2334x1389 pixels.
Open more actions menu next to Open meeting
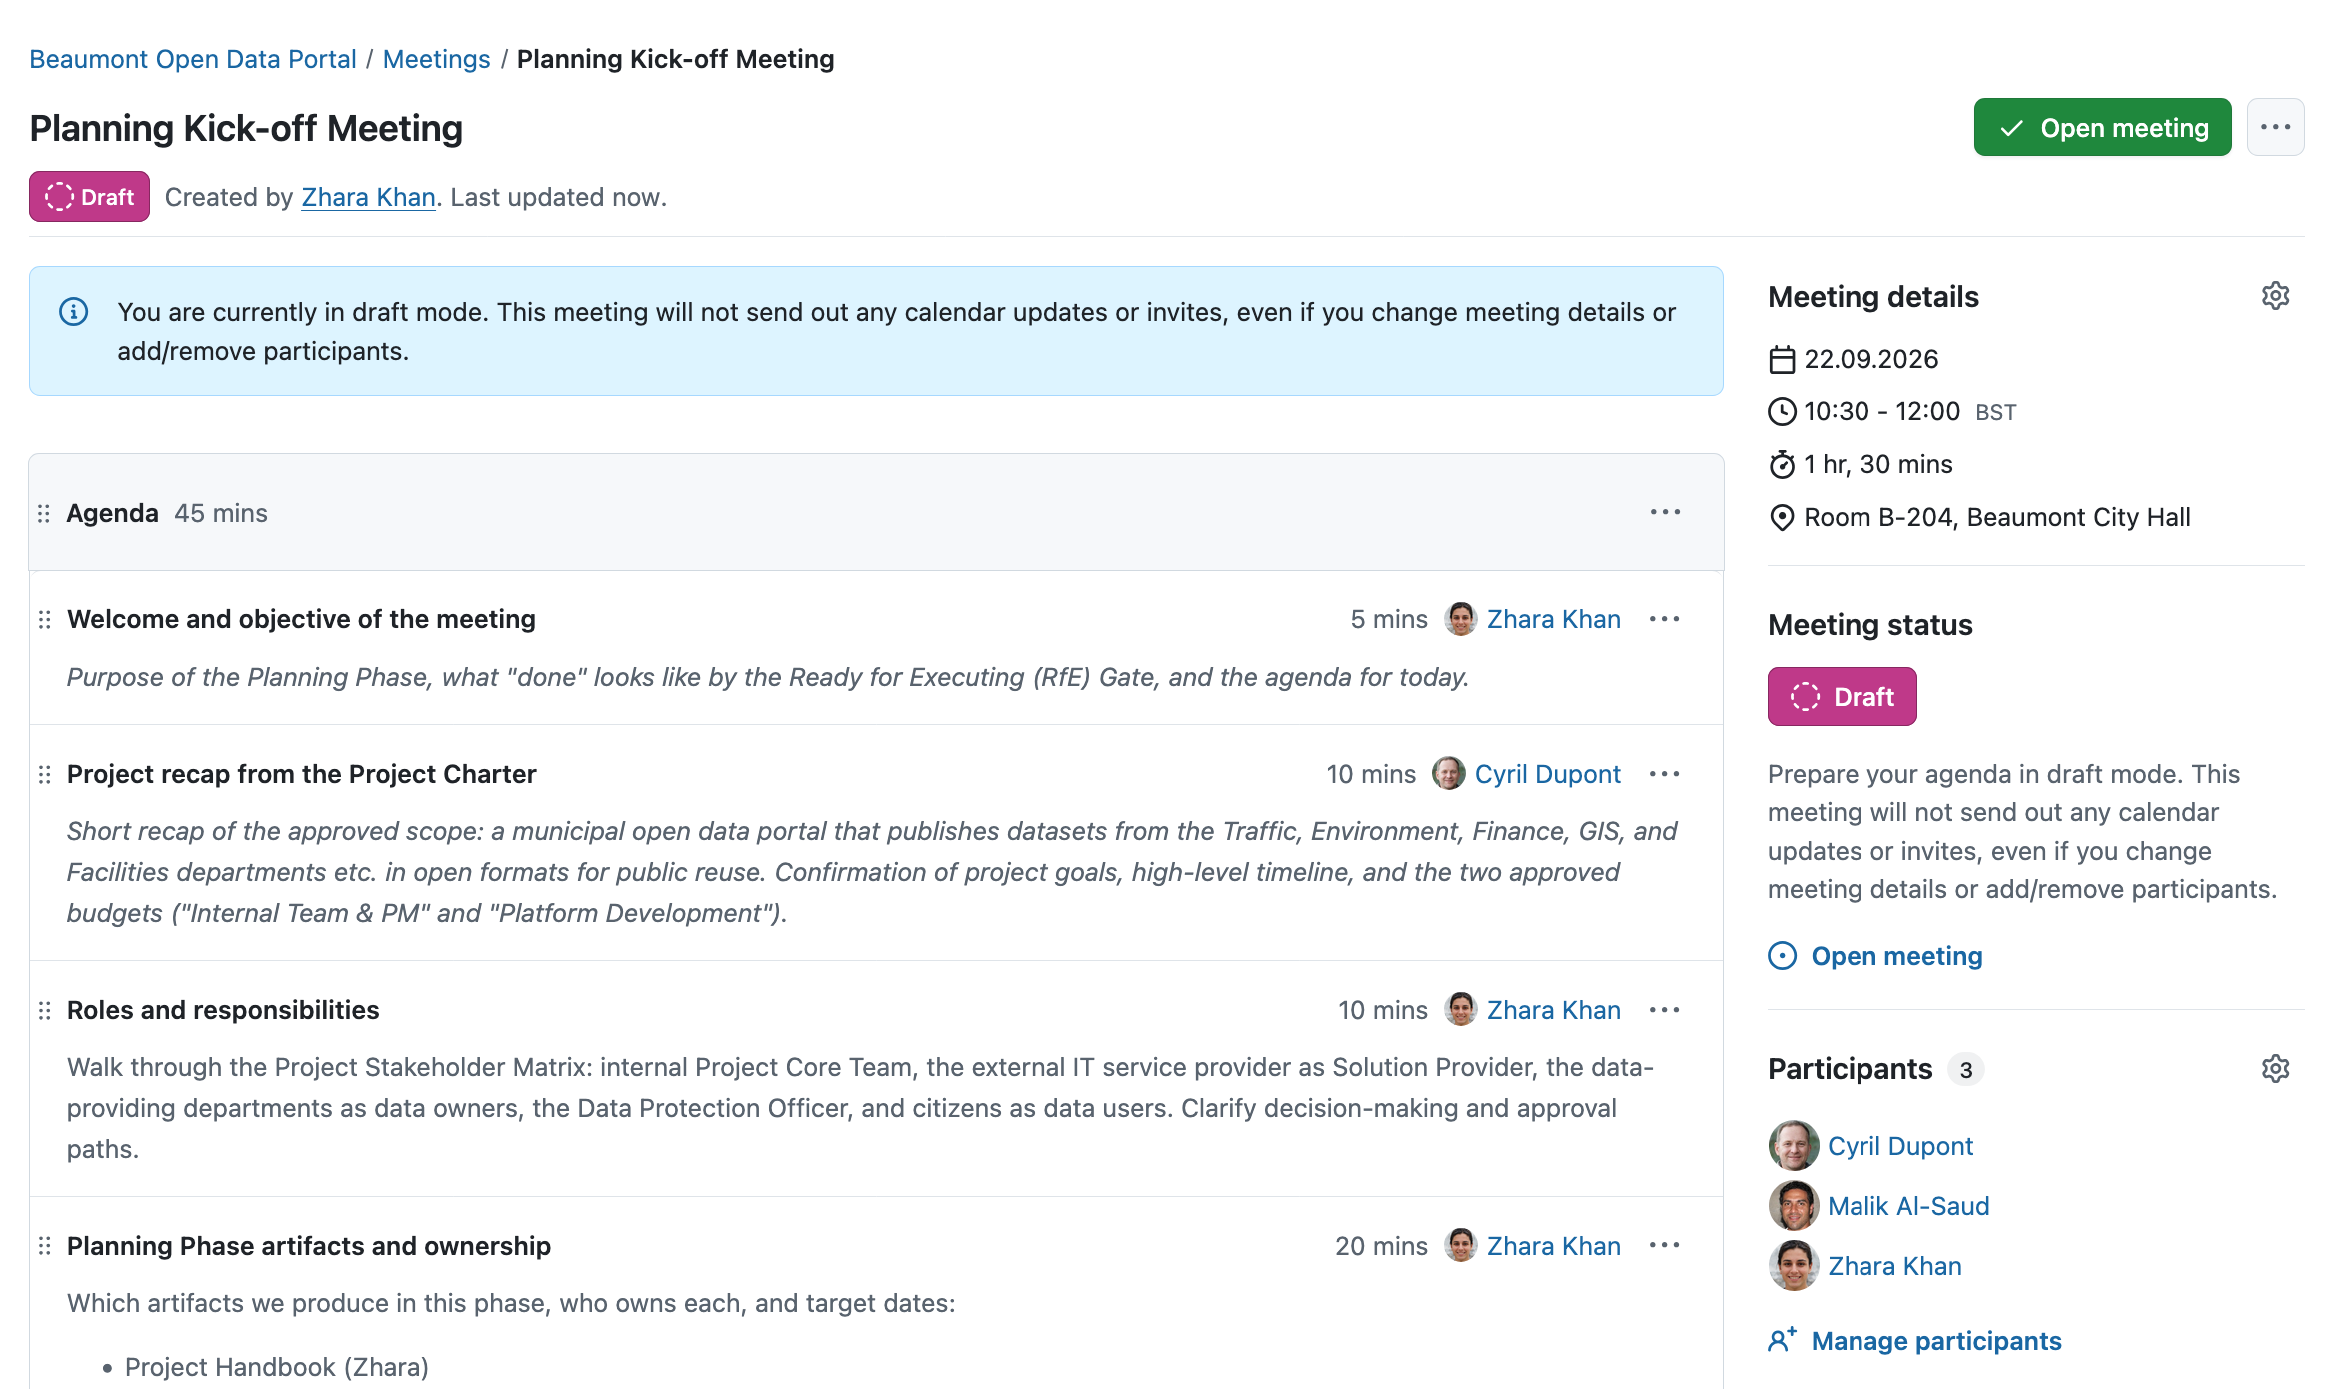click(x=2275, y=127)
